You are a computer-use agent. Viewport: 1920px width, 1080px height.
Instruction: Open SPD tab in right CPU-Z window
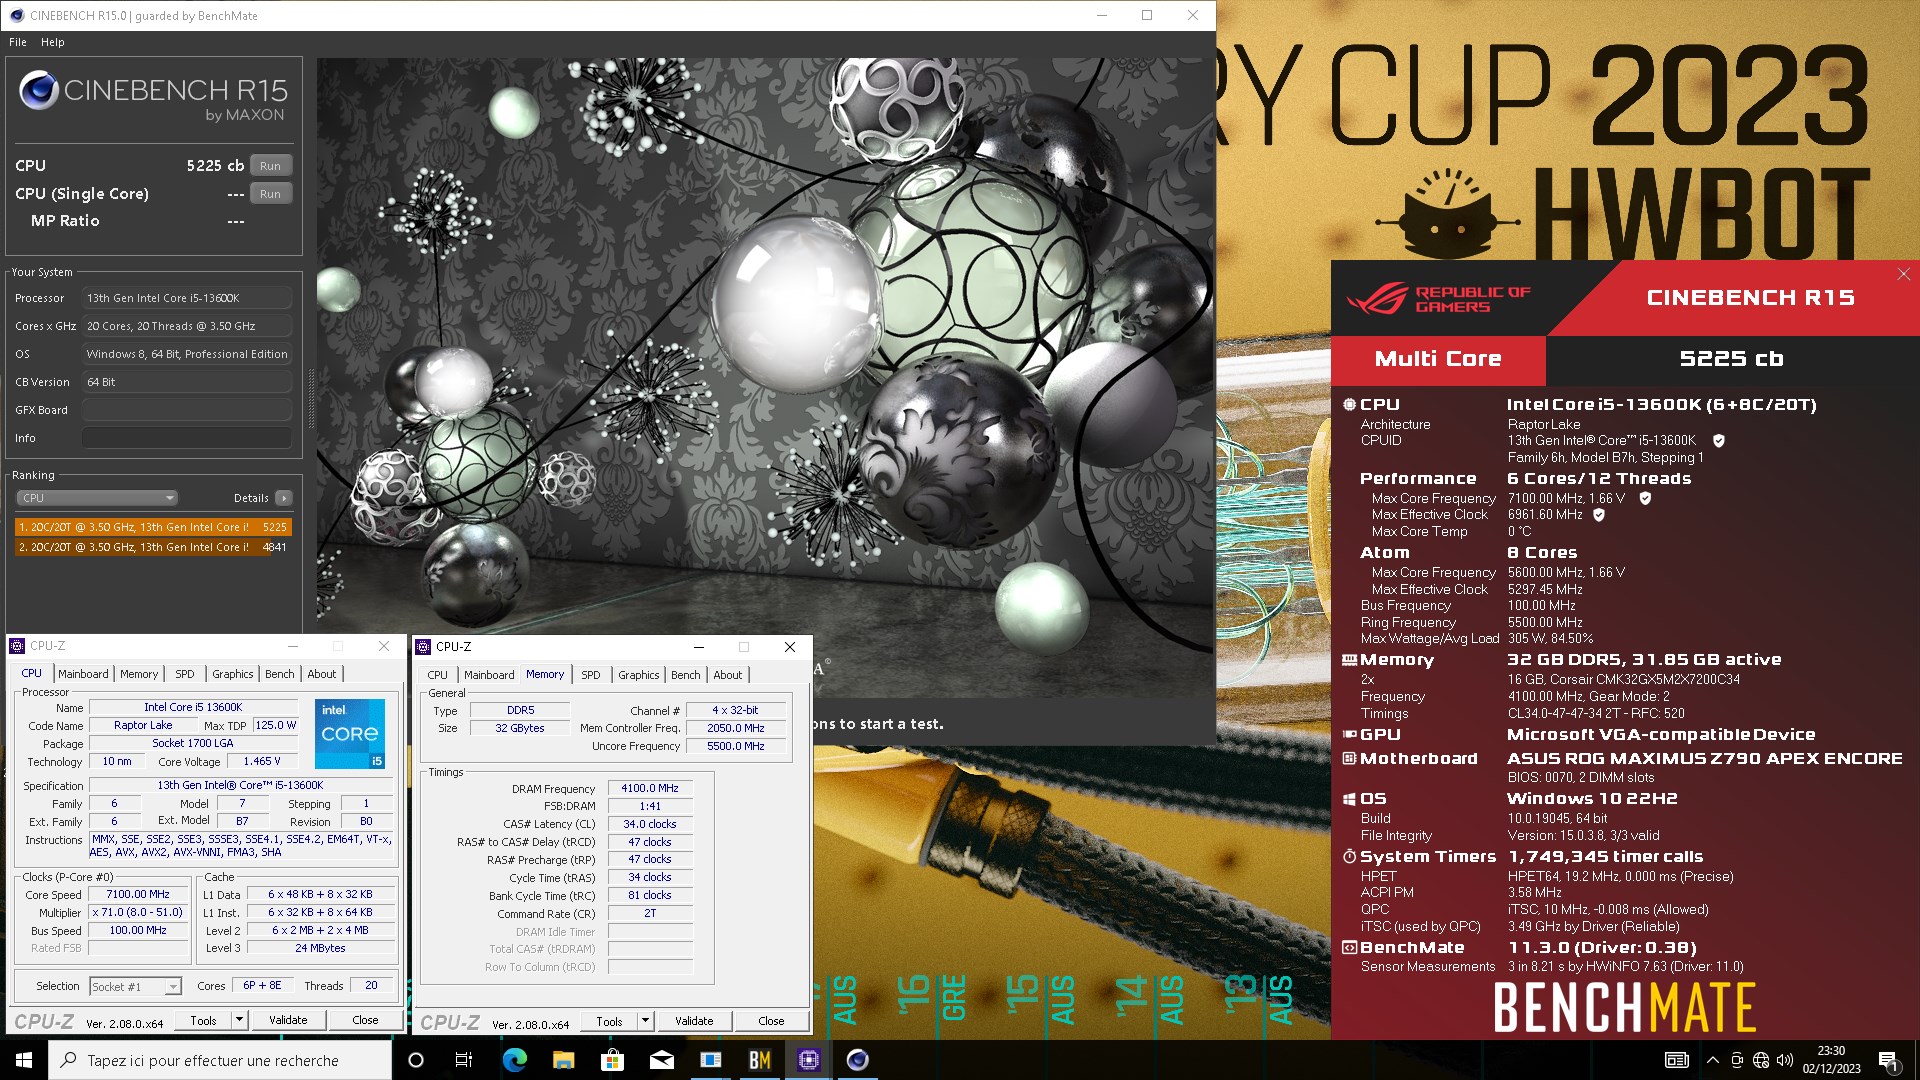coord(591,675)
